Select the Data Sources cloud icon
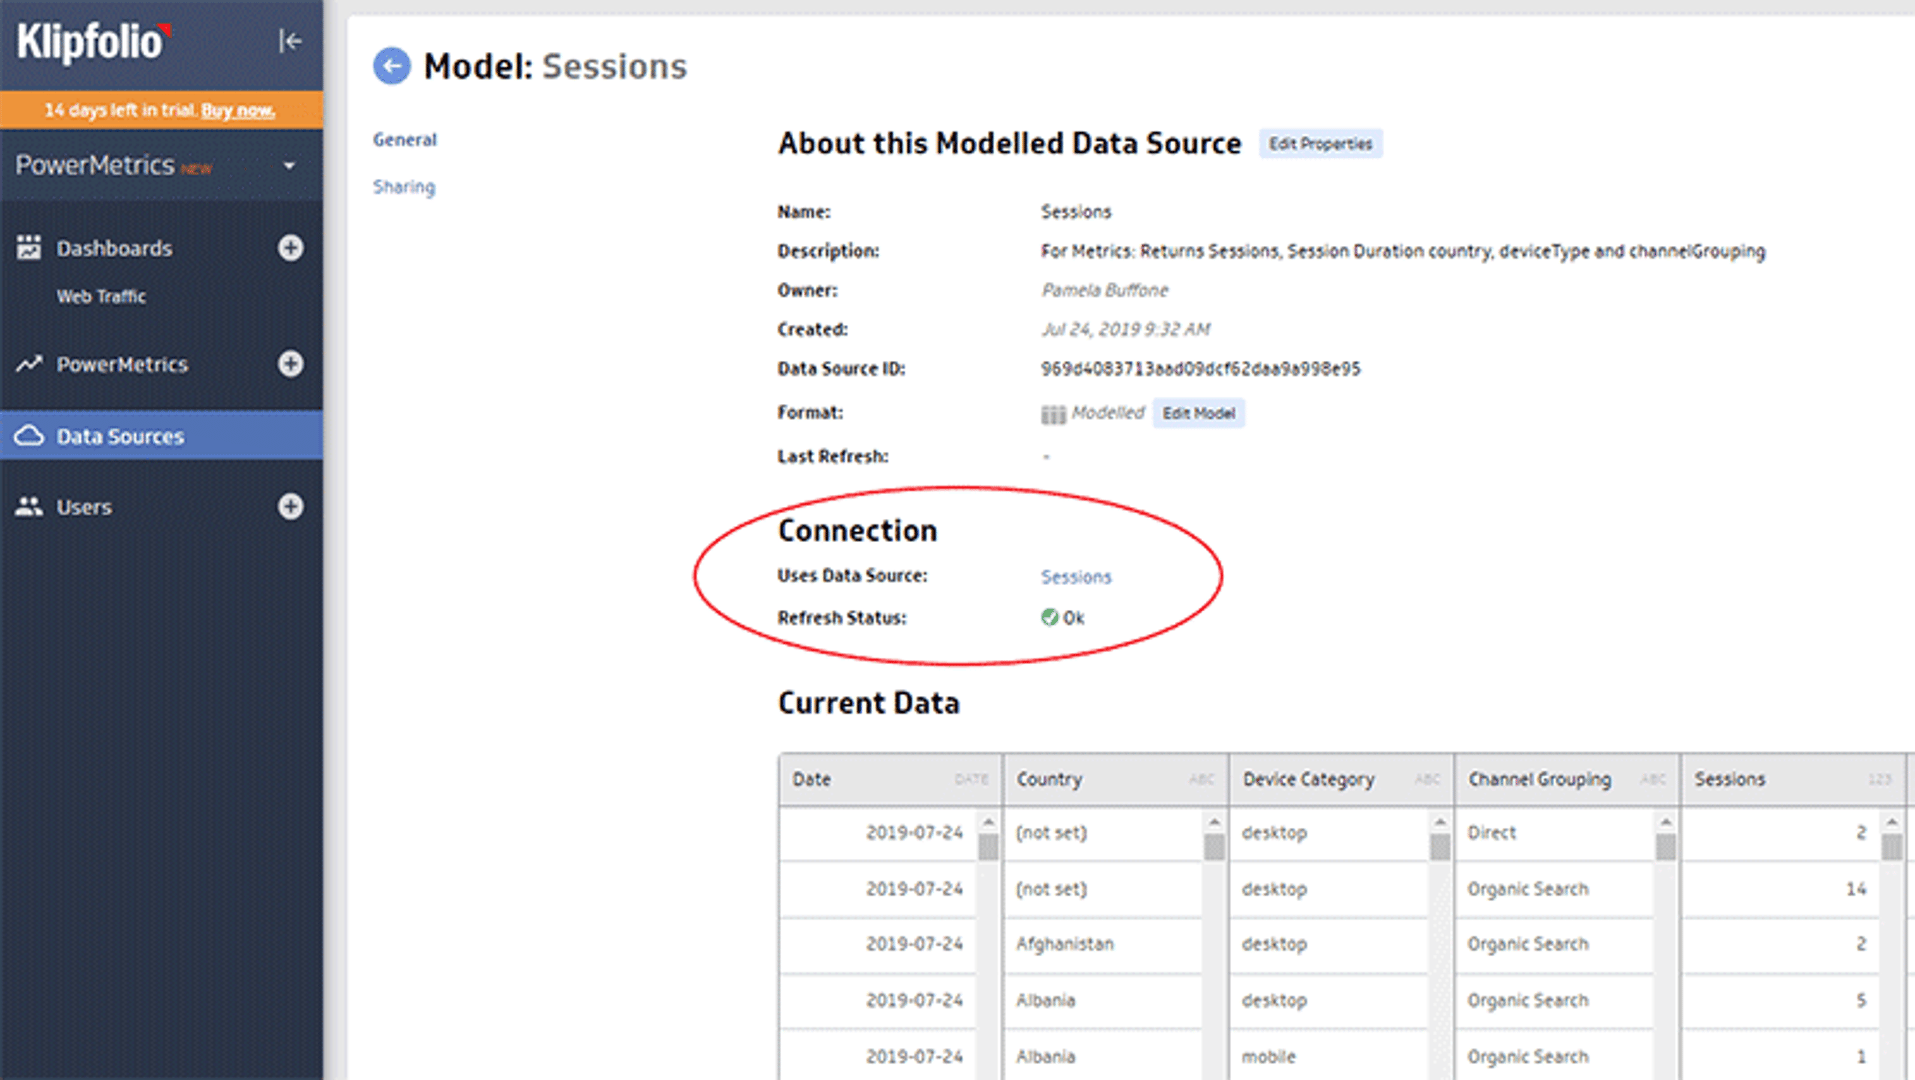This screenshot has width=1915, height=1080. pyautogui.click(x=29, y=435)
